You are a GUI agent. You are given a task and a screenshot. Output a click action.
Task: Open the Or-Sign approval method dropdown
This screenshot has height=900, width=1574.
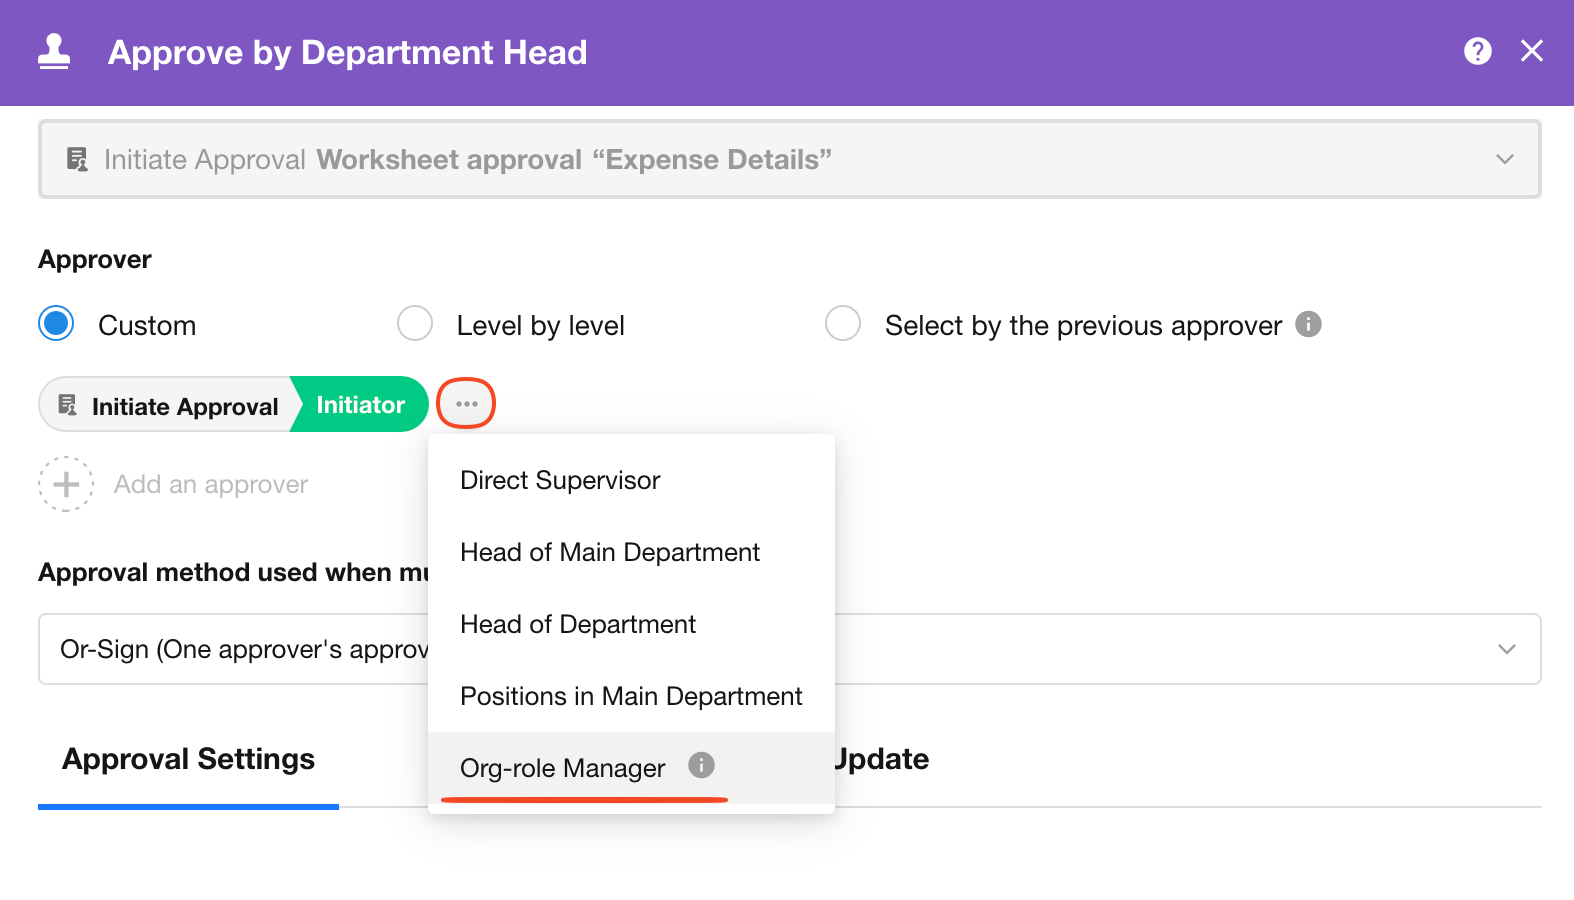[x=1506, y=649]
